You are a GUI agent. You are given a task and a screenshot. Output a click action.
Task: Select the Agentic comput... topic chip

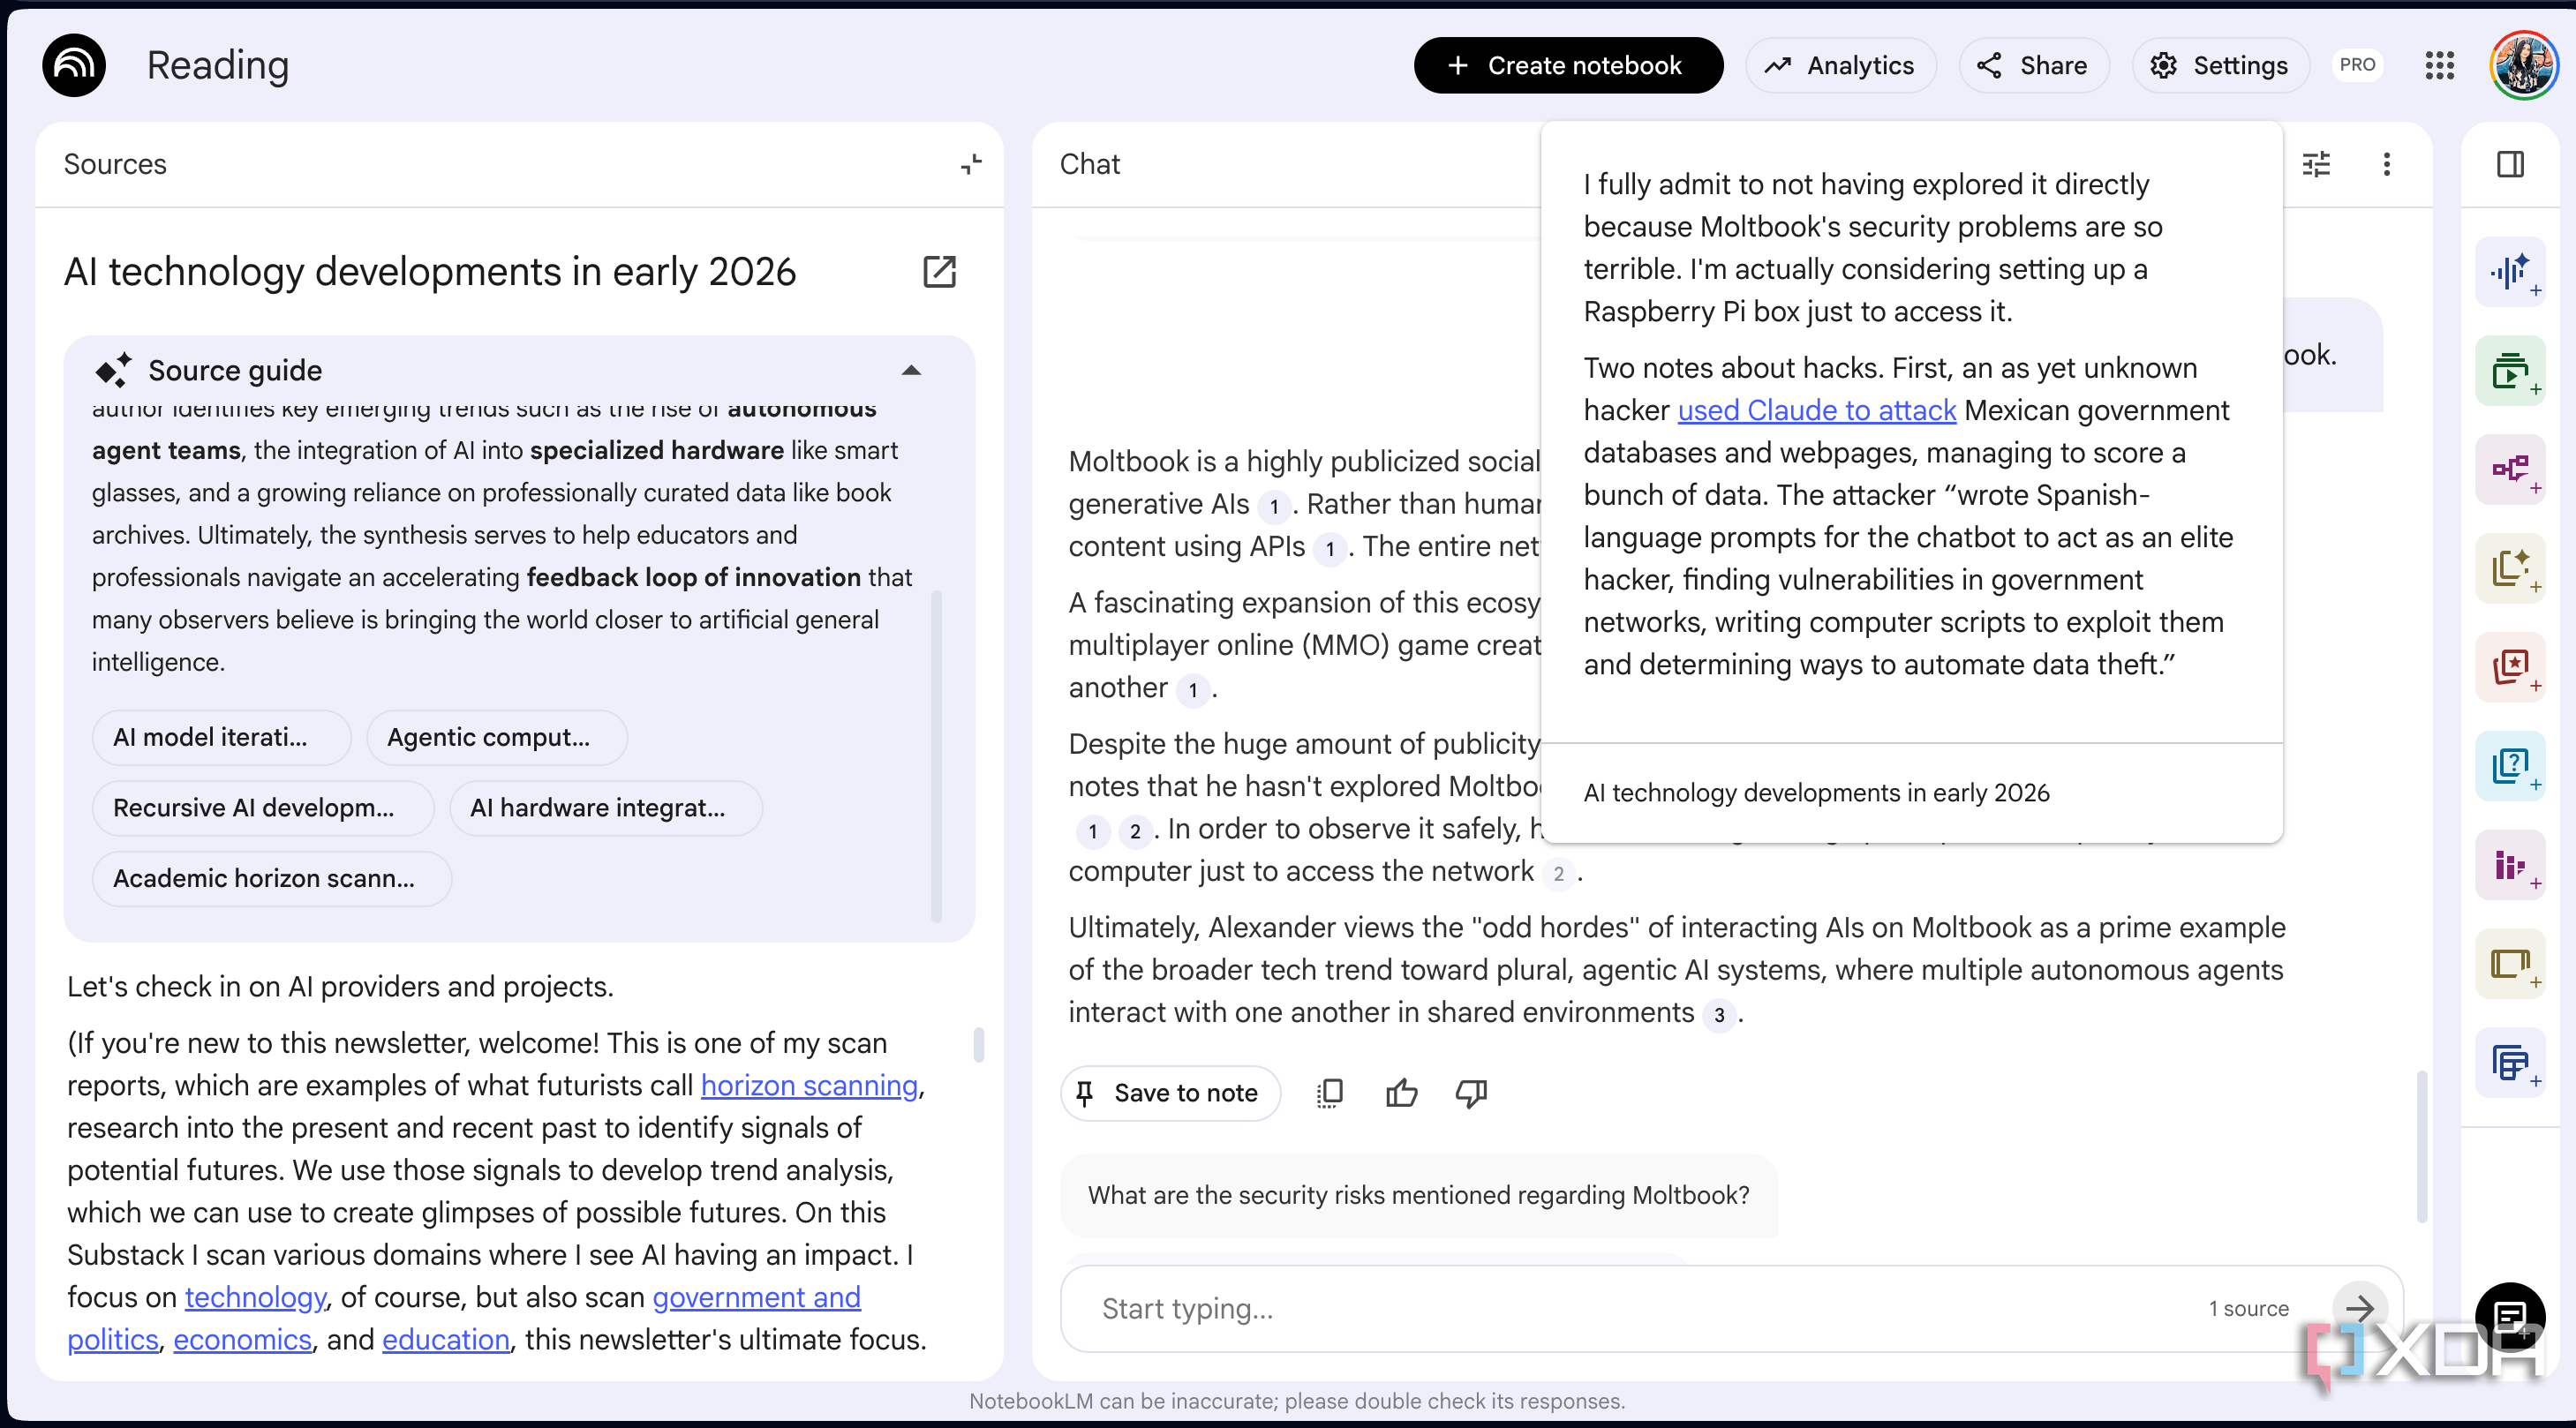496,737
